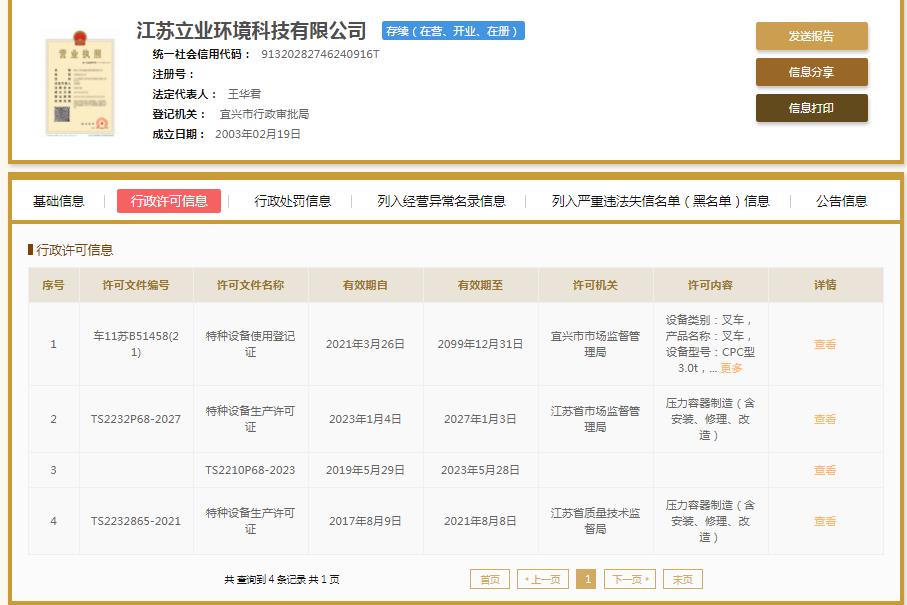The width and height of the screenshot is (907, 605).
Task: Click the authority cell 宜兴市市场监督管理局
Action: [x=595, y=344]
